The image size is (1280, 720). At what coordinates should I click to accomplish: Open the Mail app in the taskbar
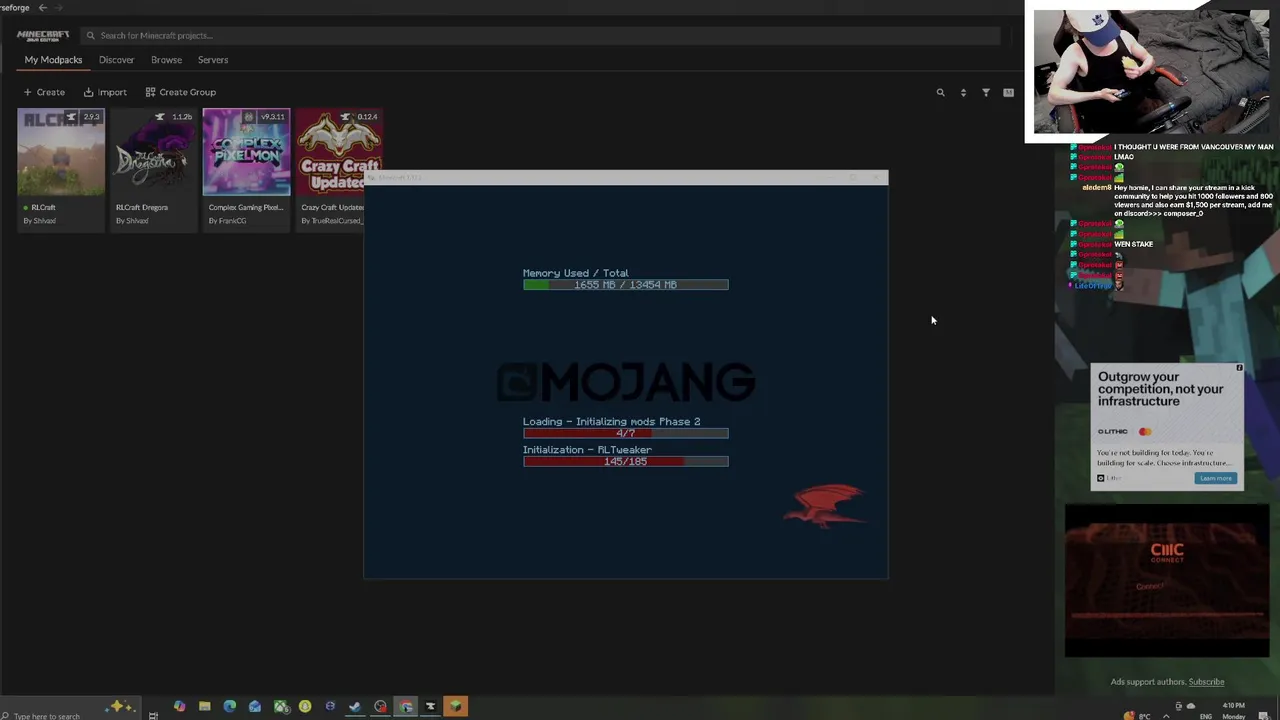(x=255, y=707)
